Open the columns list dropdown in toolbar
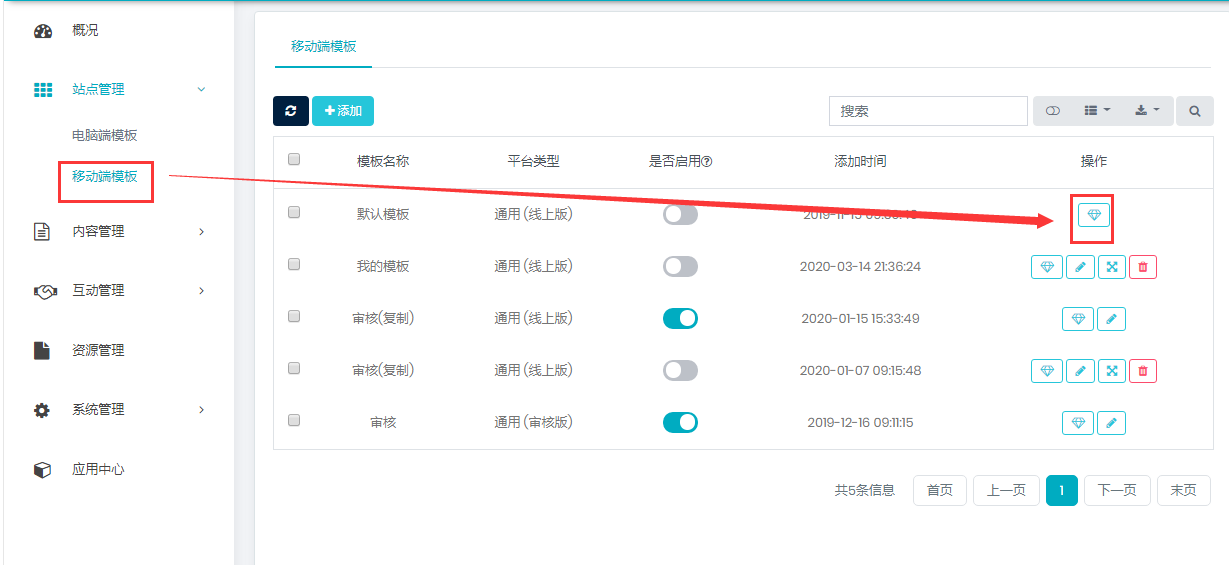The image size is (1229, 565). (1097, 111)
